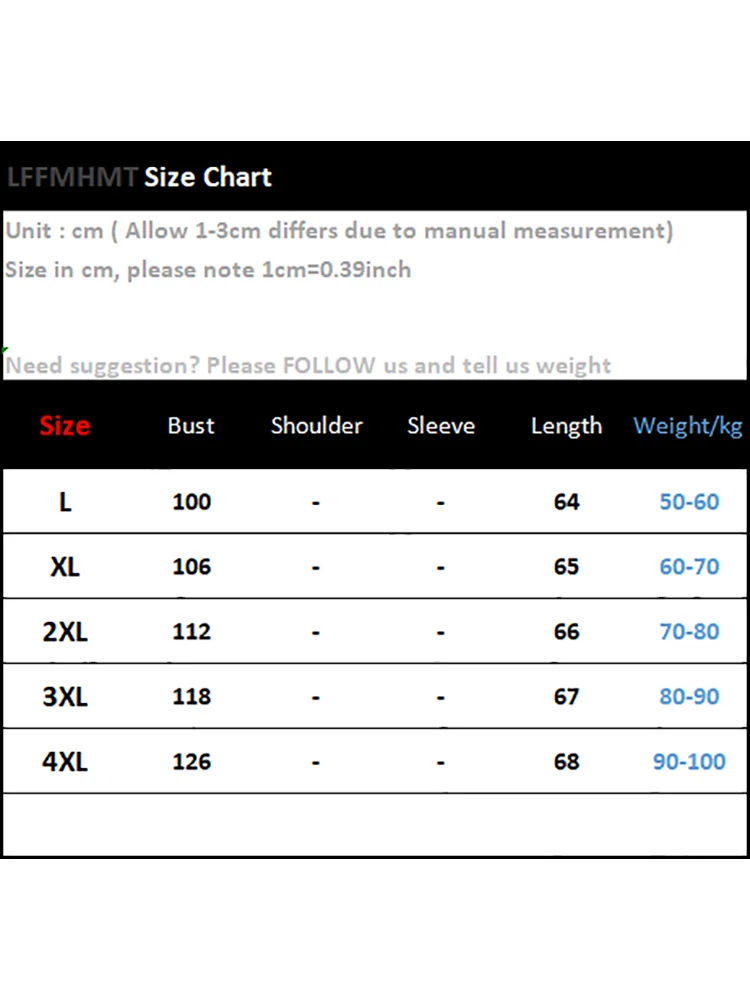Click the bust value 126
The width and height of the screenshot is (750, 1000).
pyautogui.click(x=191, y=762)
